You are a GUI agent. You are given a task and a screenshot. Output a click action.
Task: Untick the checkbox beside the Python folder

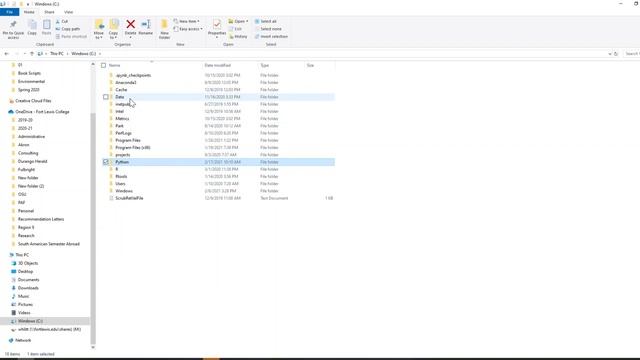(x=106, y=162)
